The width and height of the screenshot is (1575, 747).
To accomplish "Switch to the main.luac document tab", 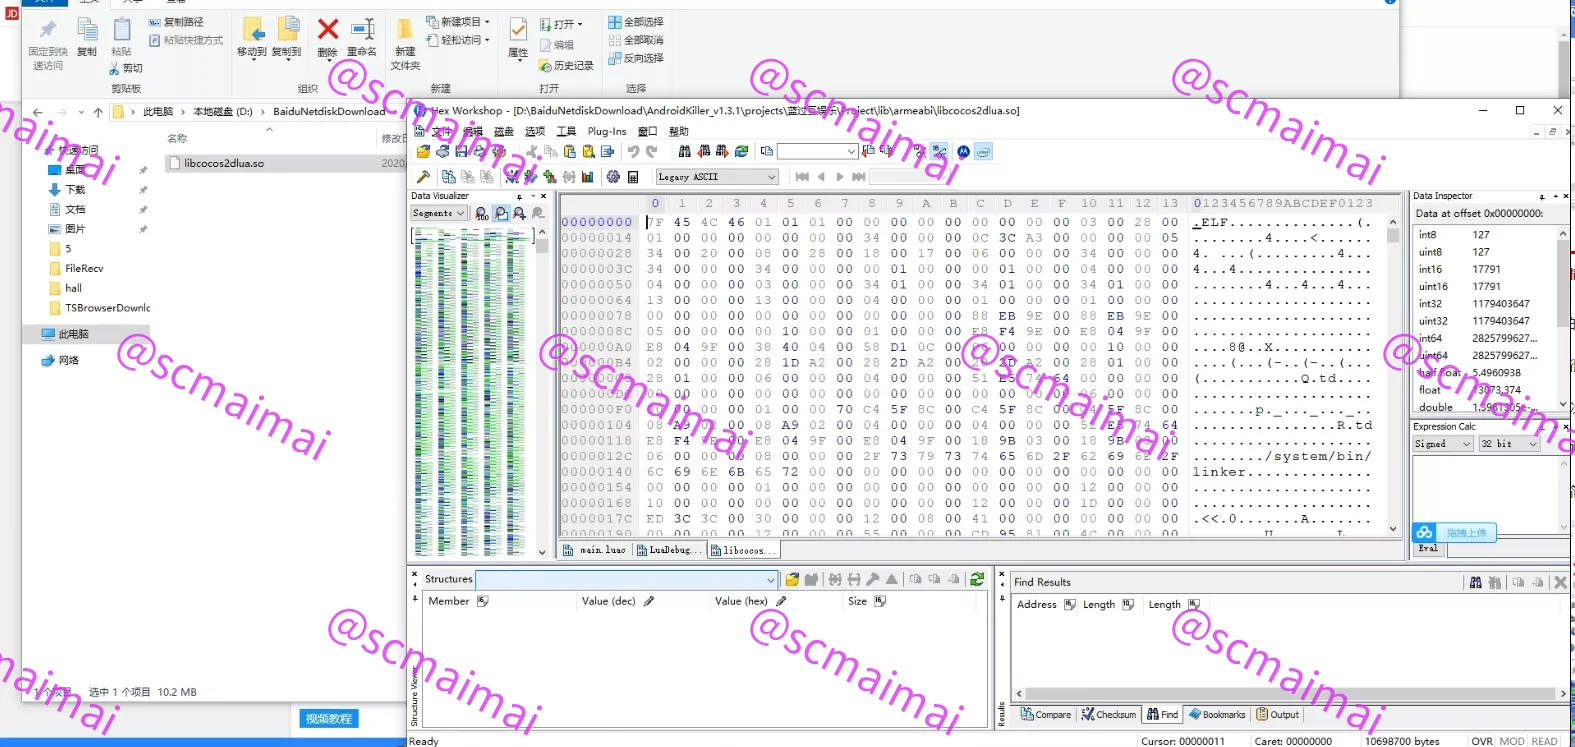I will pos(595,550).
